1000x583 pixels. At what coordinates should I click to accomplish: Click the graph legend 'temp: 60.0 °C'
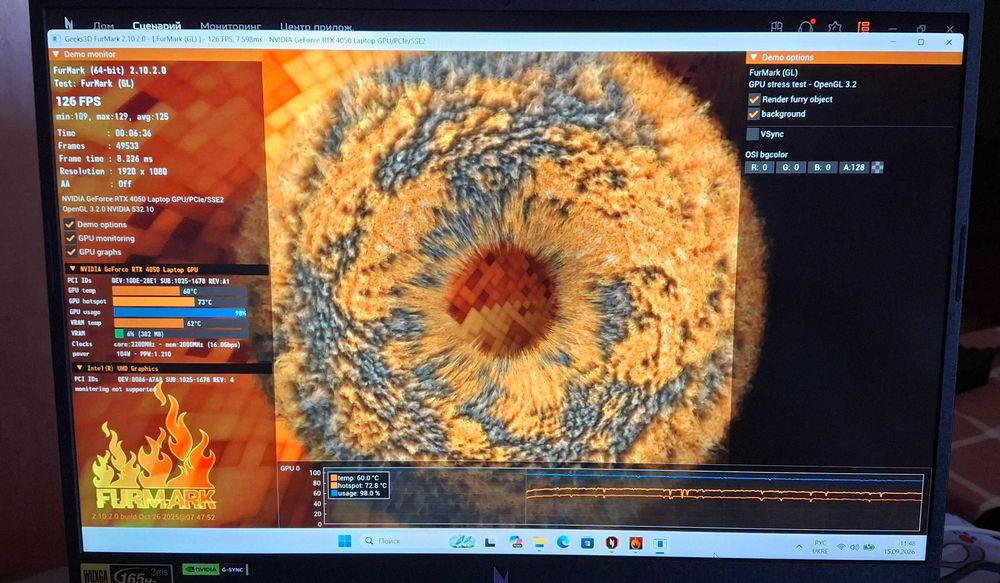point(355,477)
